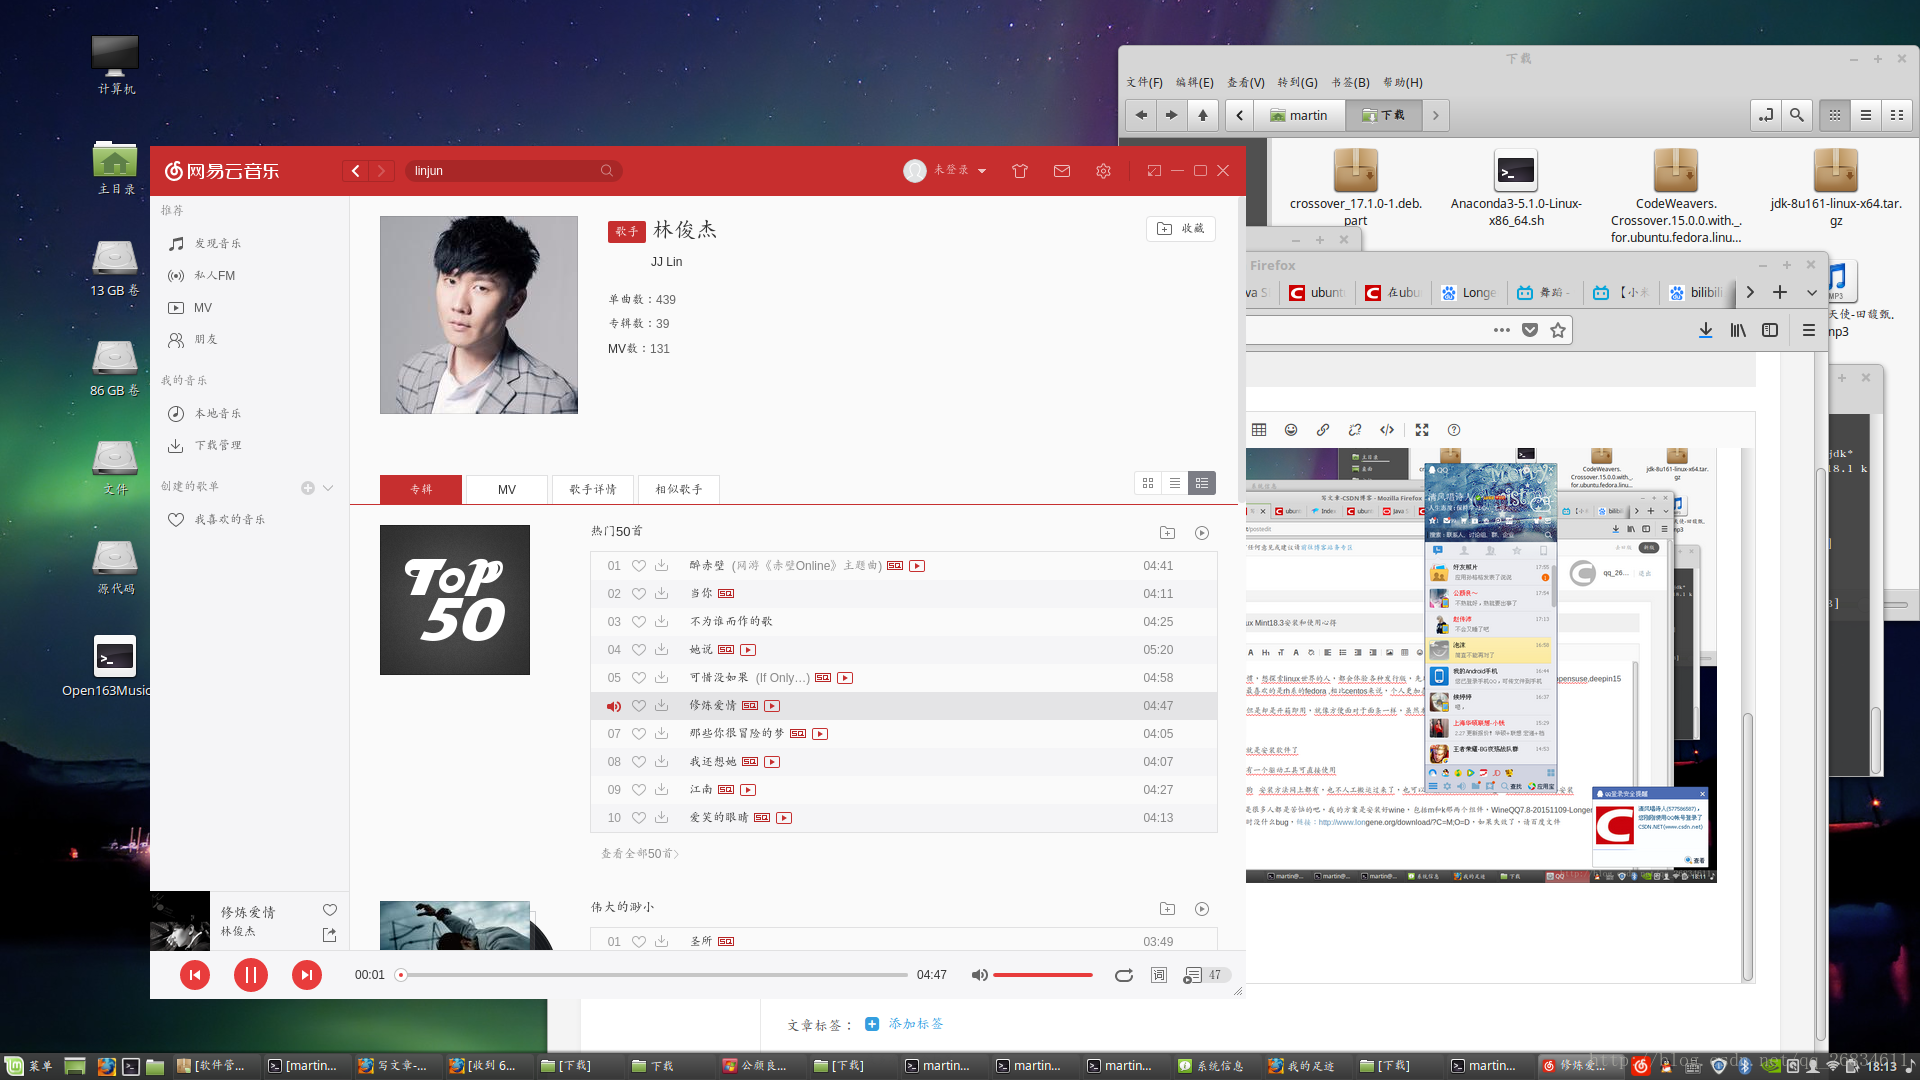
Task: Open 发现音乐 in the sidebar
Action: [x=218, y=244]
